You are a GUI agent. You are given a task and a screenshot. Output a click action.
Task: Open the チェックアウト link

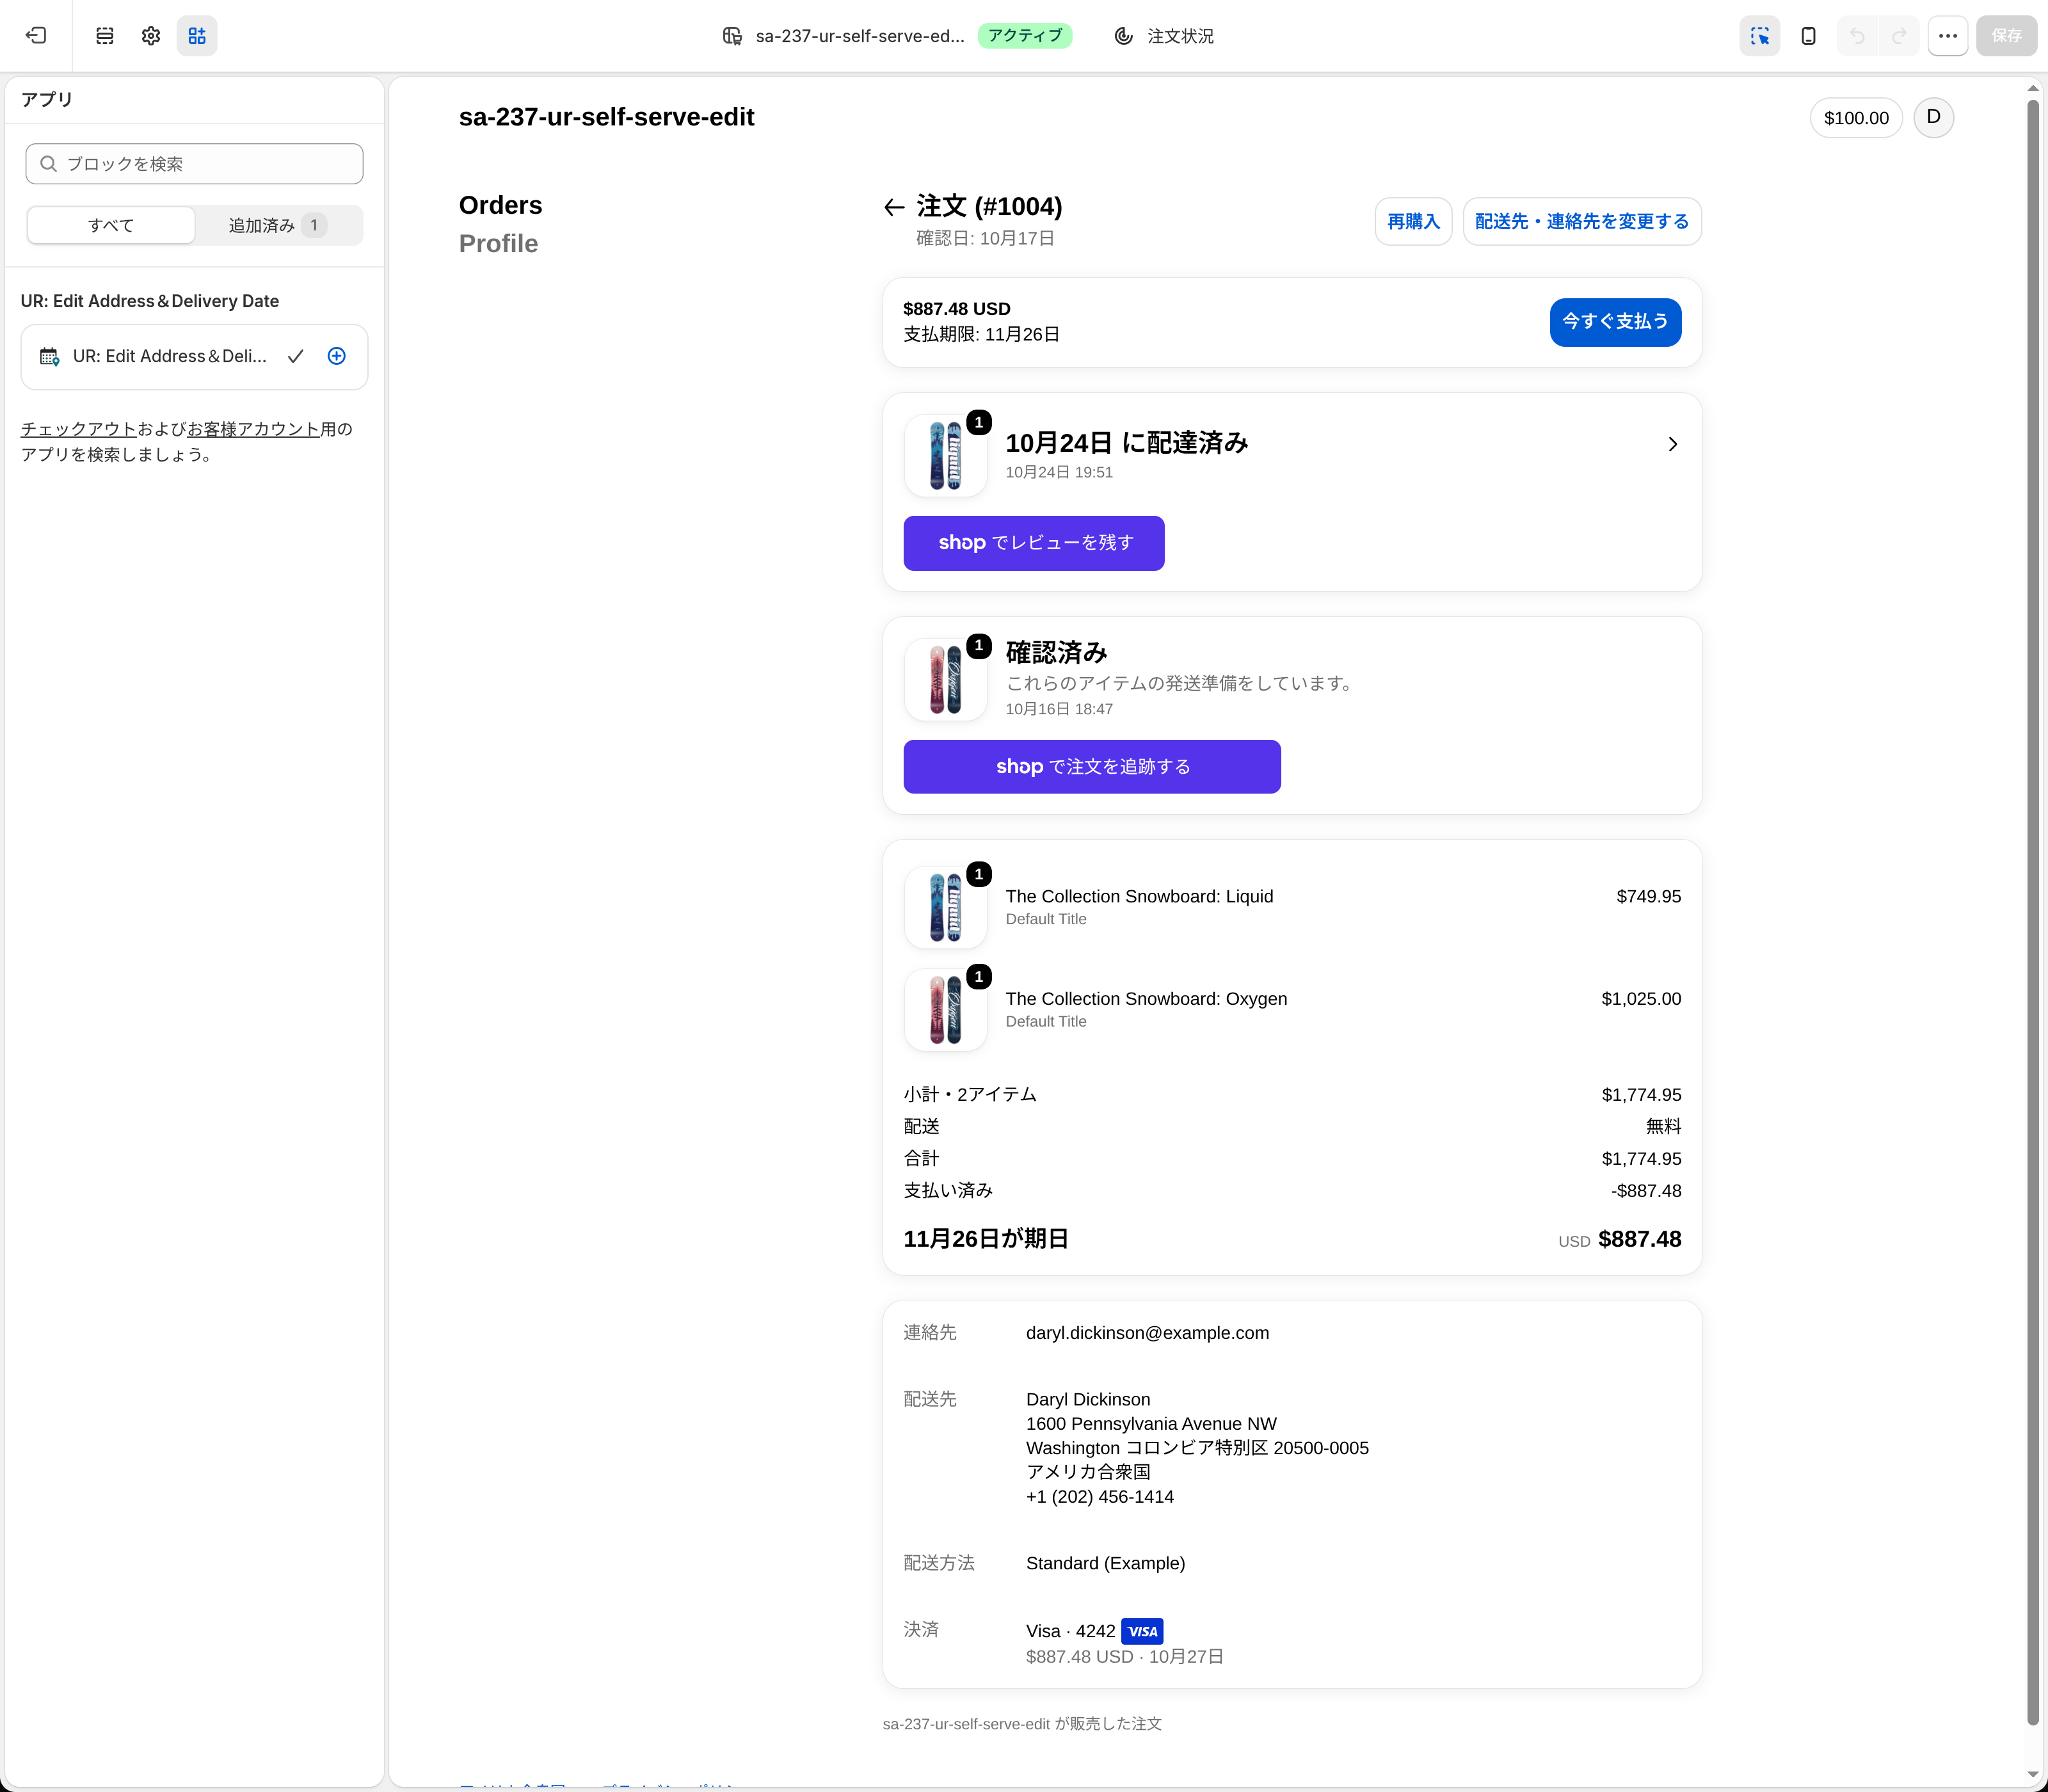79,429
